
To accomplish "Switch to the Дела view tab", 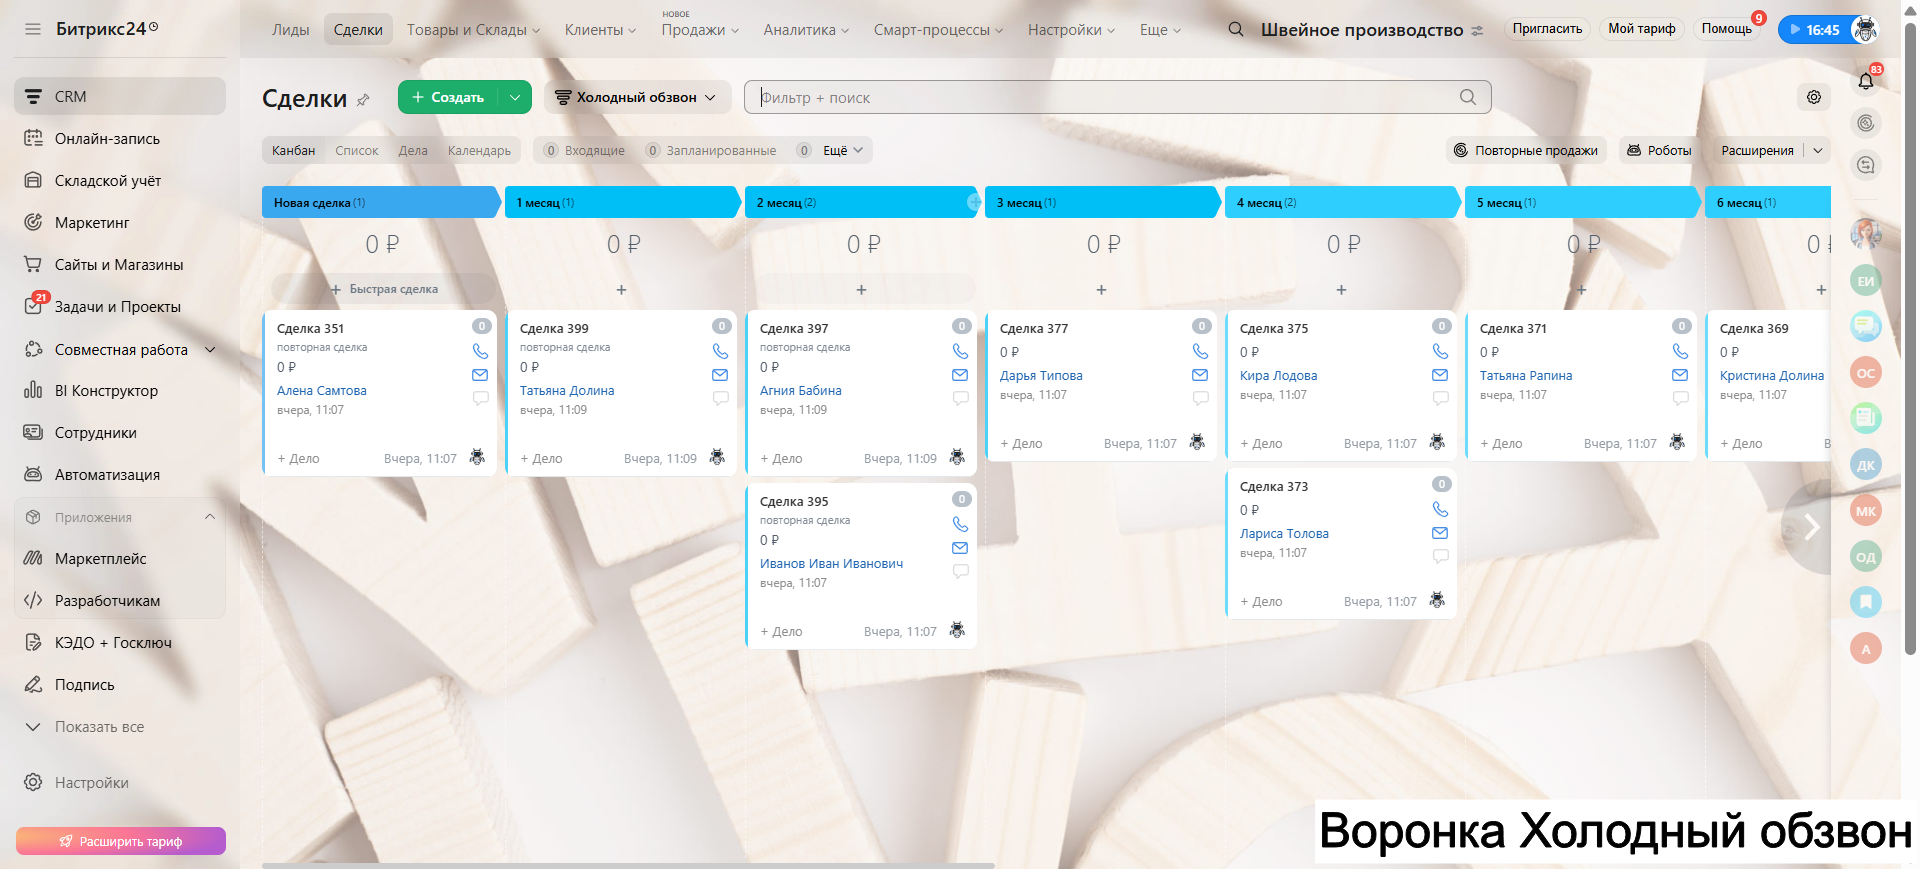I will tap(413, 150).
